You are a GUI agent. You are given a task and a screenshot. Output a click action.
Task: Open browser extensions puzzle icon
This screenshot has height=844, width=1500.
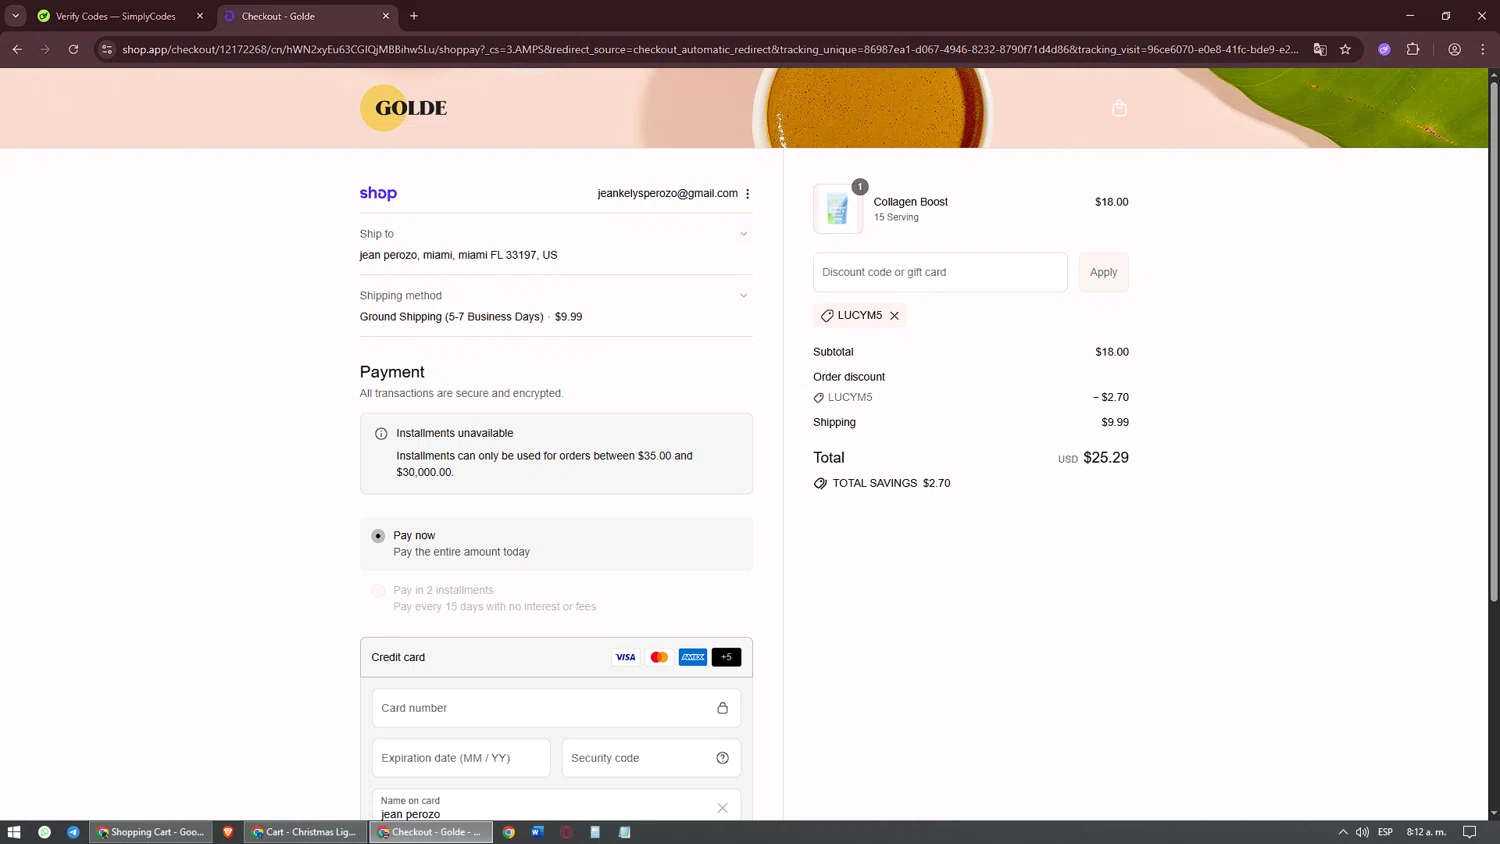pyautogui.click(x=1413, y=49)
